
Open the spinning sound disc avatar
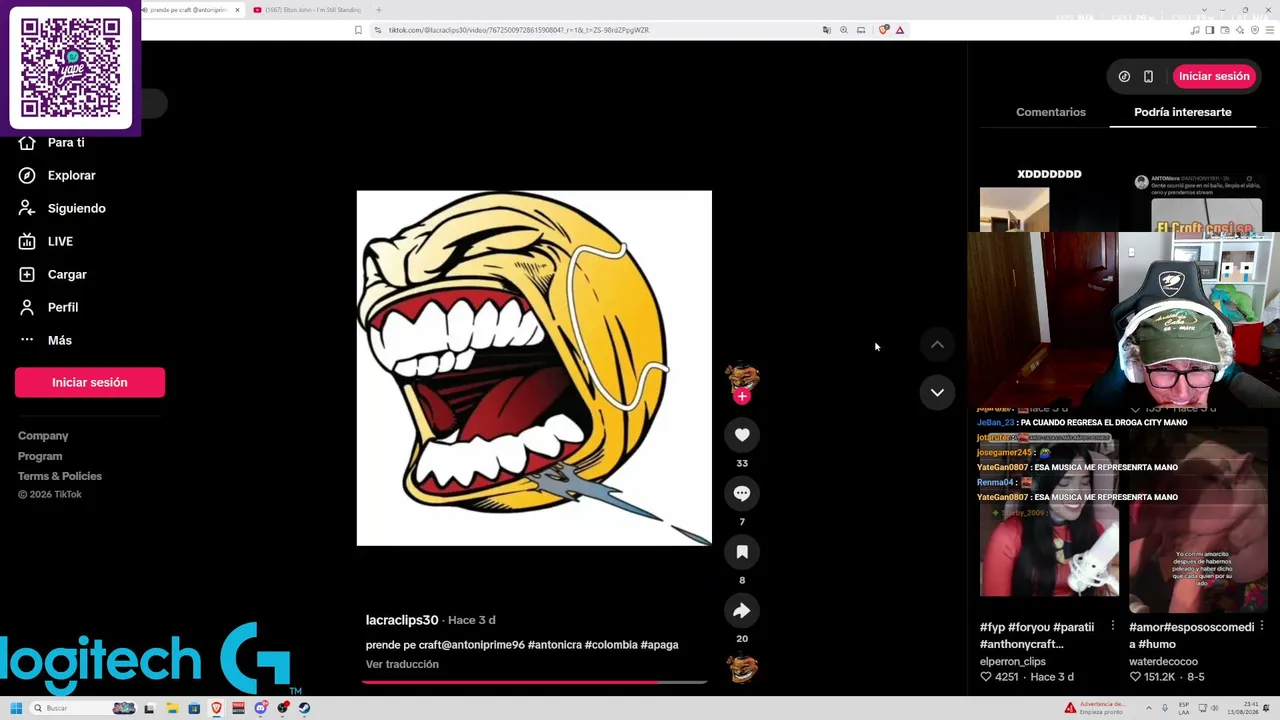742,669
